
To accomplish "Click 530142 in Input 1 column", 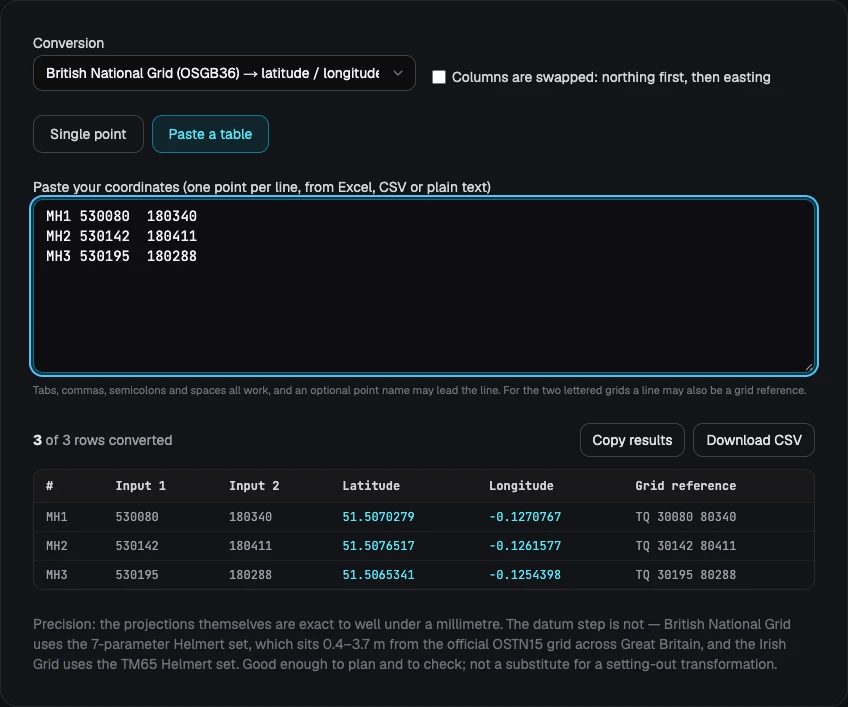I will click(x=137, y=546).
